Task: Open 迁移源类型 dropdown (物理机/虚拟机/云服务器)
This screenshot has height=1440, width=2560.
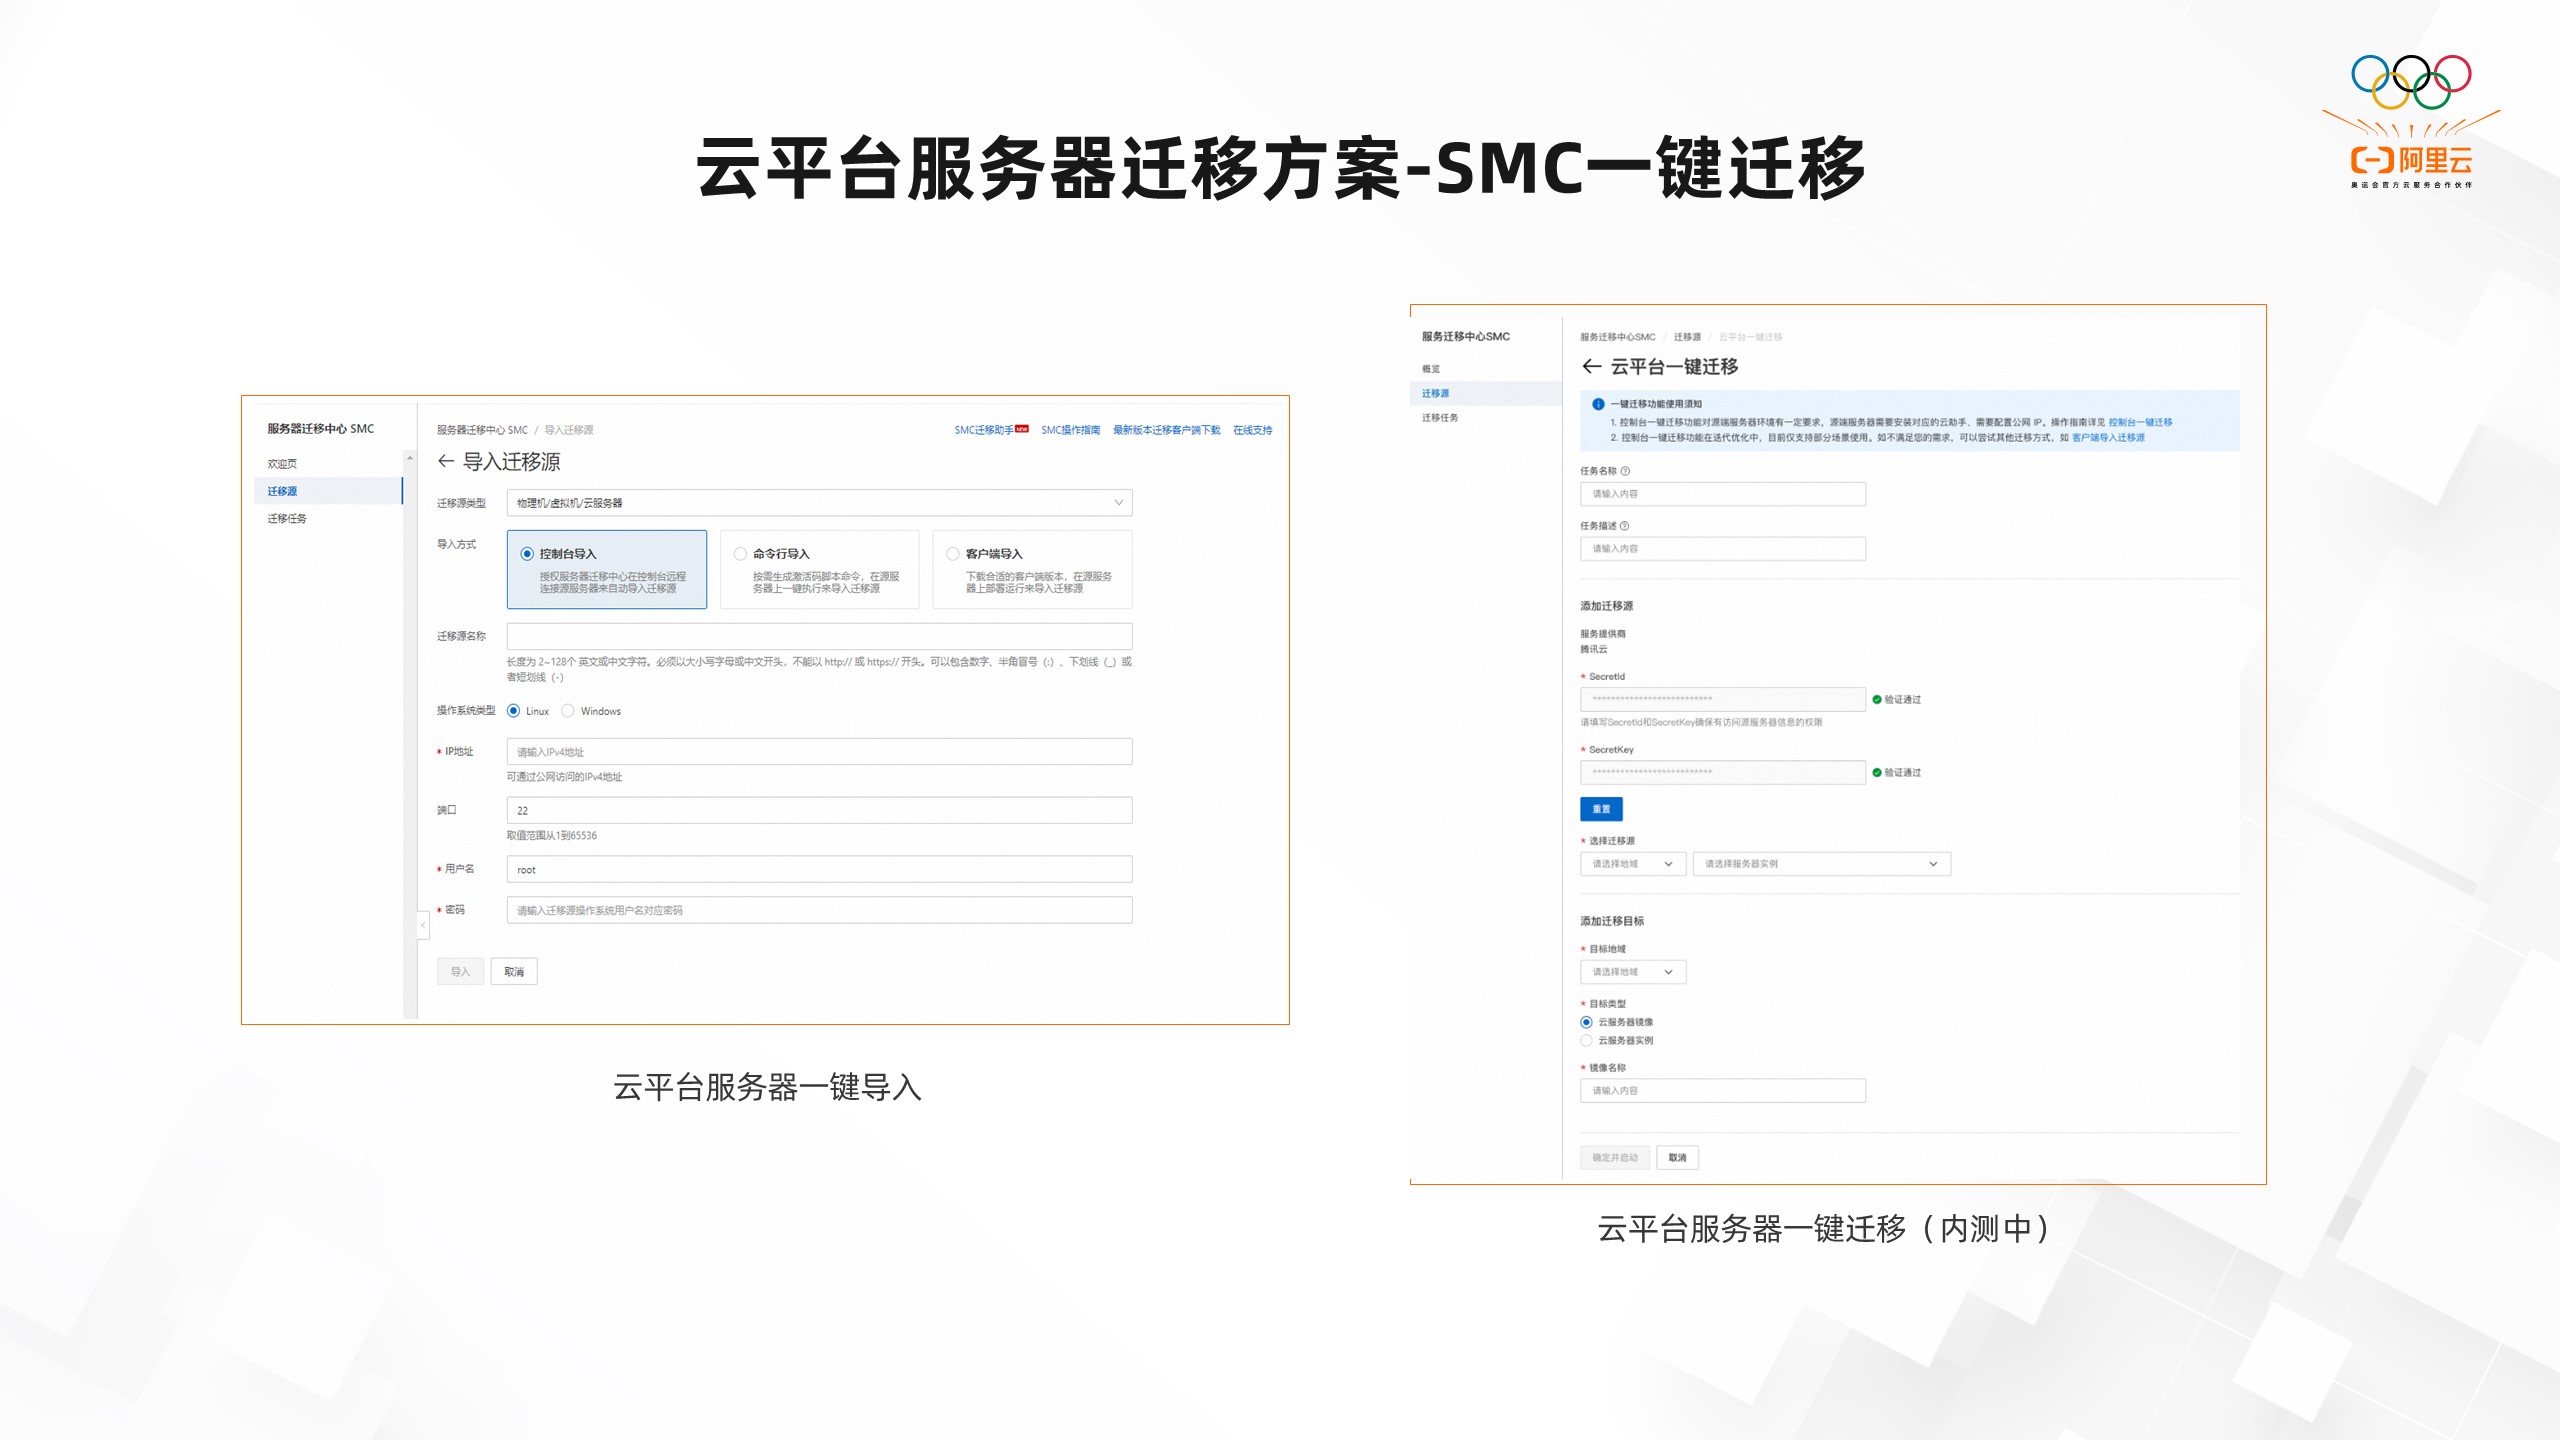Action: (820, 503)
